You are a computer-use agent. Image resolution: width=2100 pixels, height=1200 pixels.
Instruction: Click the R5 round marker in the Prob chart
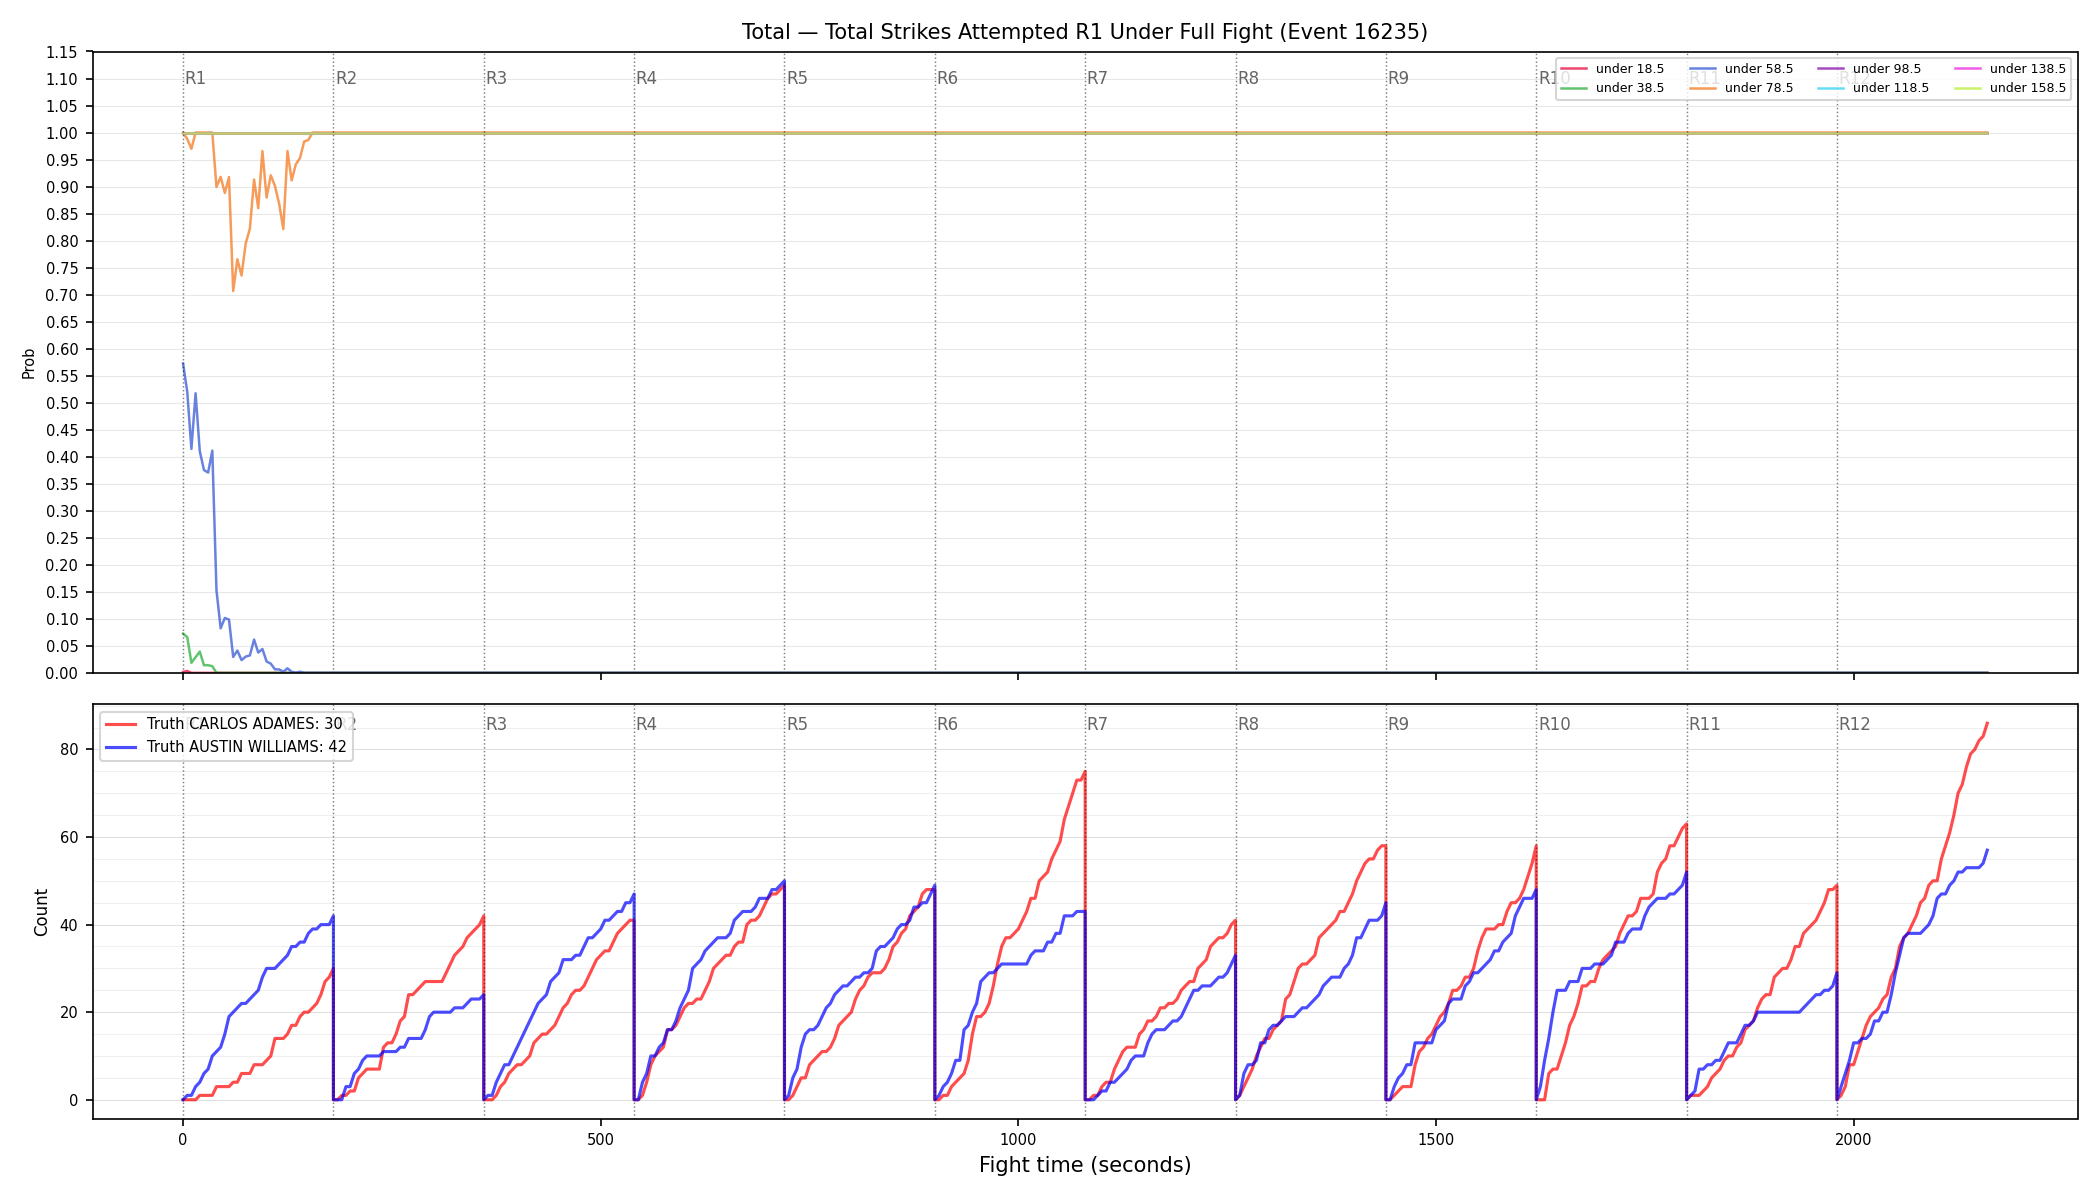[797, 78]
